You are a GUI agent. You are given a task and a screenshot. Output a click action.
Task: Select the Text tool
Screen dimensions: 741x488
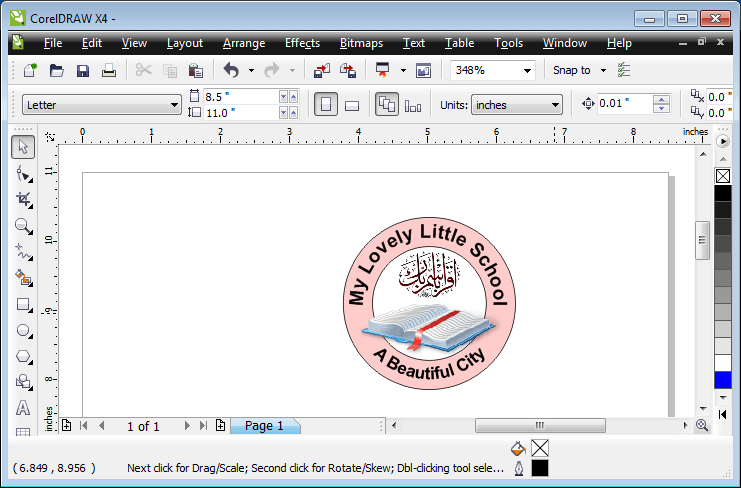point(24,409)
